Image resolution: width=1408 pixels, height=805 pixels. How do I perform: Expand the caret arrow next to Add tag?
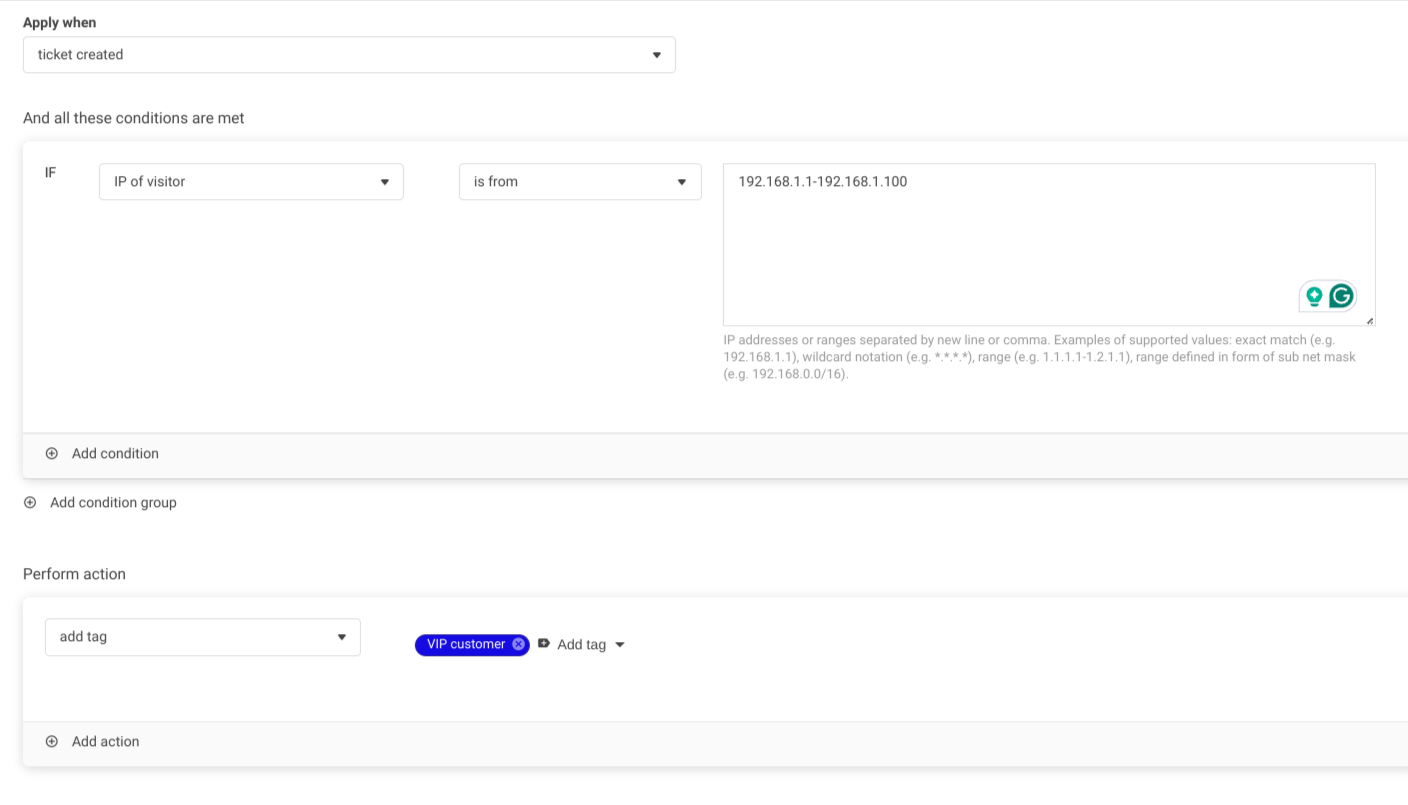620,645
